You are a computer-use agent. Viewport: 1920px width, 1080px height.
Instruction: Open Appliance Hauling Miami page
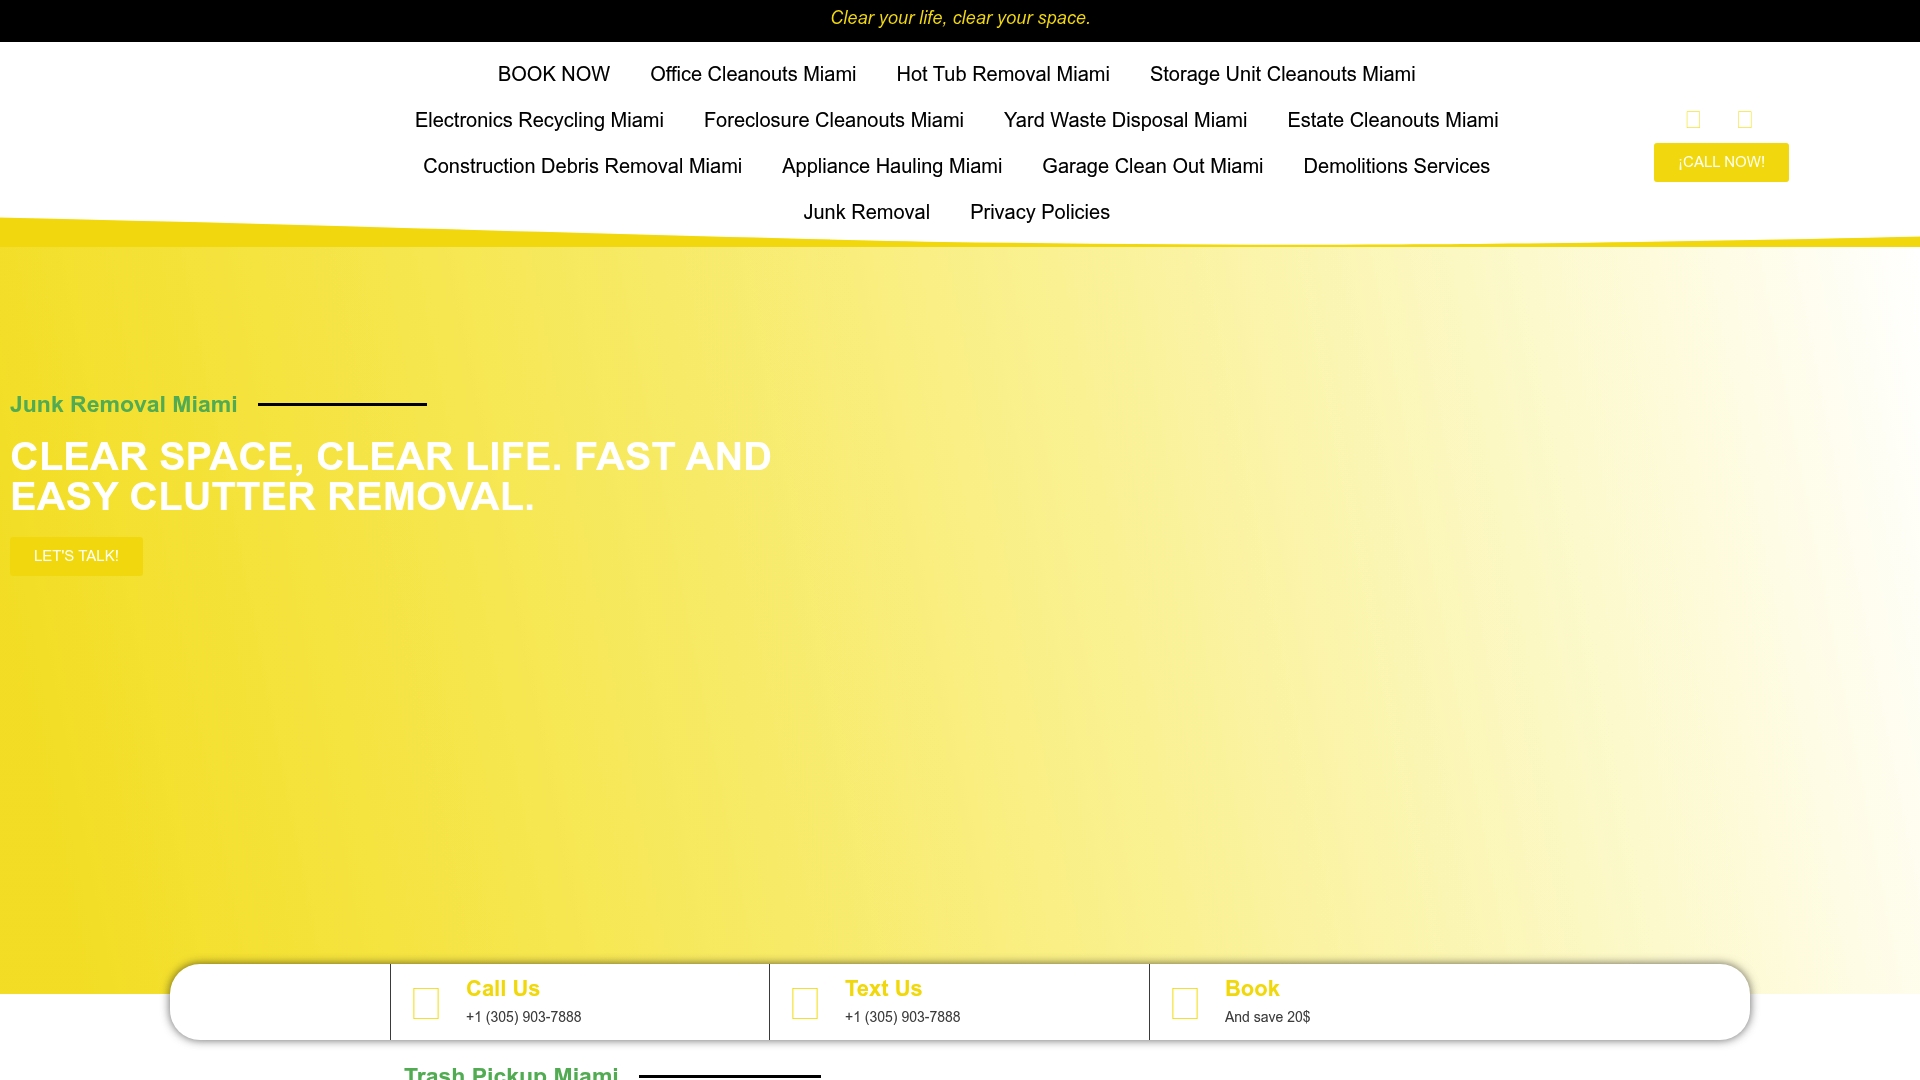[x=892, y=166]
